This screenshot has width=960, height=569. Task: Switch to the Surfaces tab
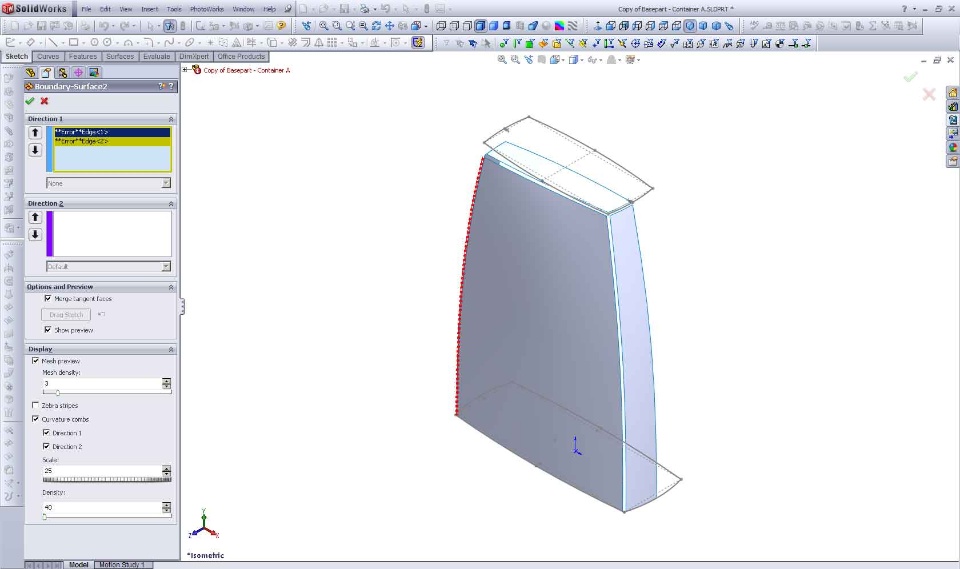coord(120,56)
